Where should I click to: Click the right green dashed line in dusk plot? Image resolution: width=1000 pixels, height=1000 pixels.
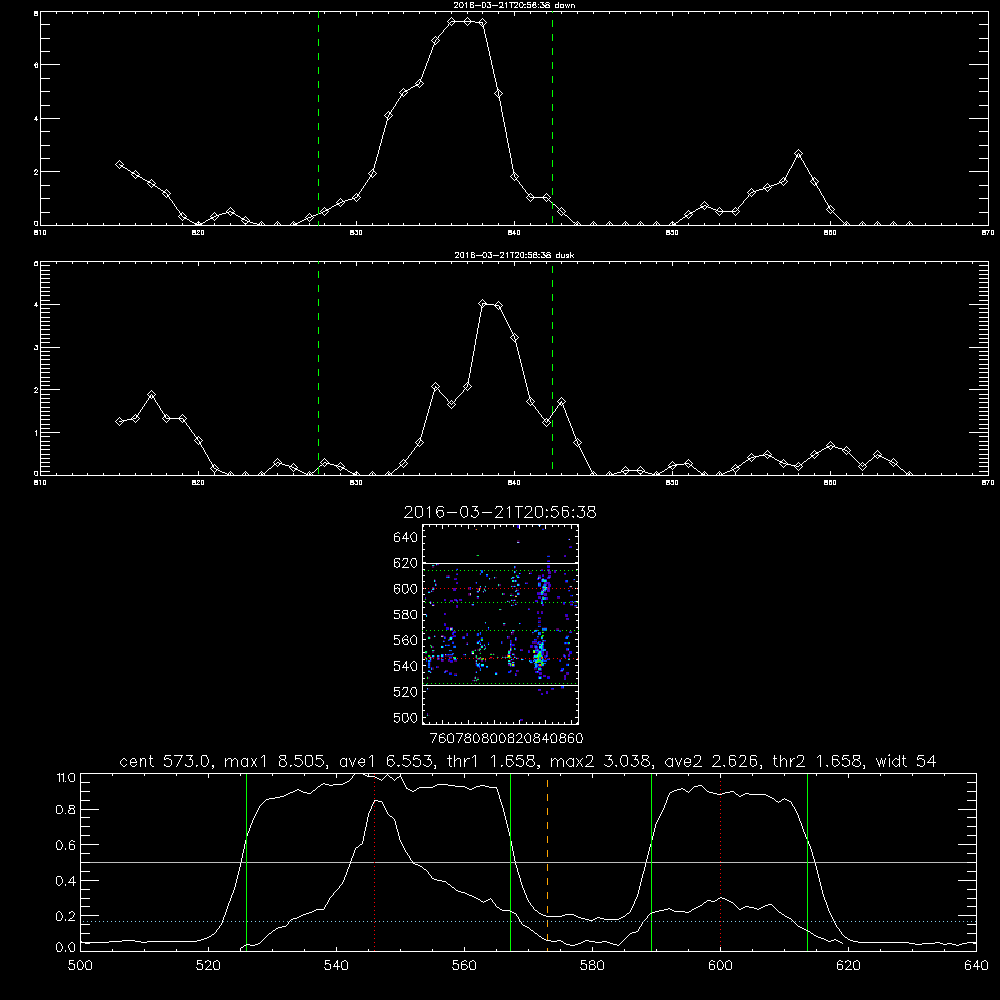pyautogui.click(x=552, y=368)
